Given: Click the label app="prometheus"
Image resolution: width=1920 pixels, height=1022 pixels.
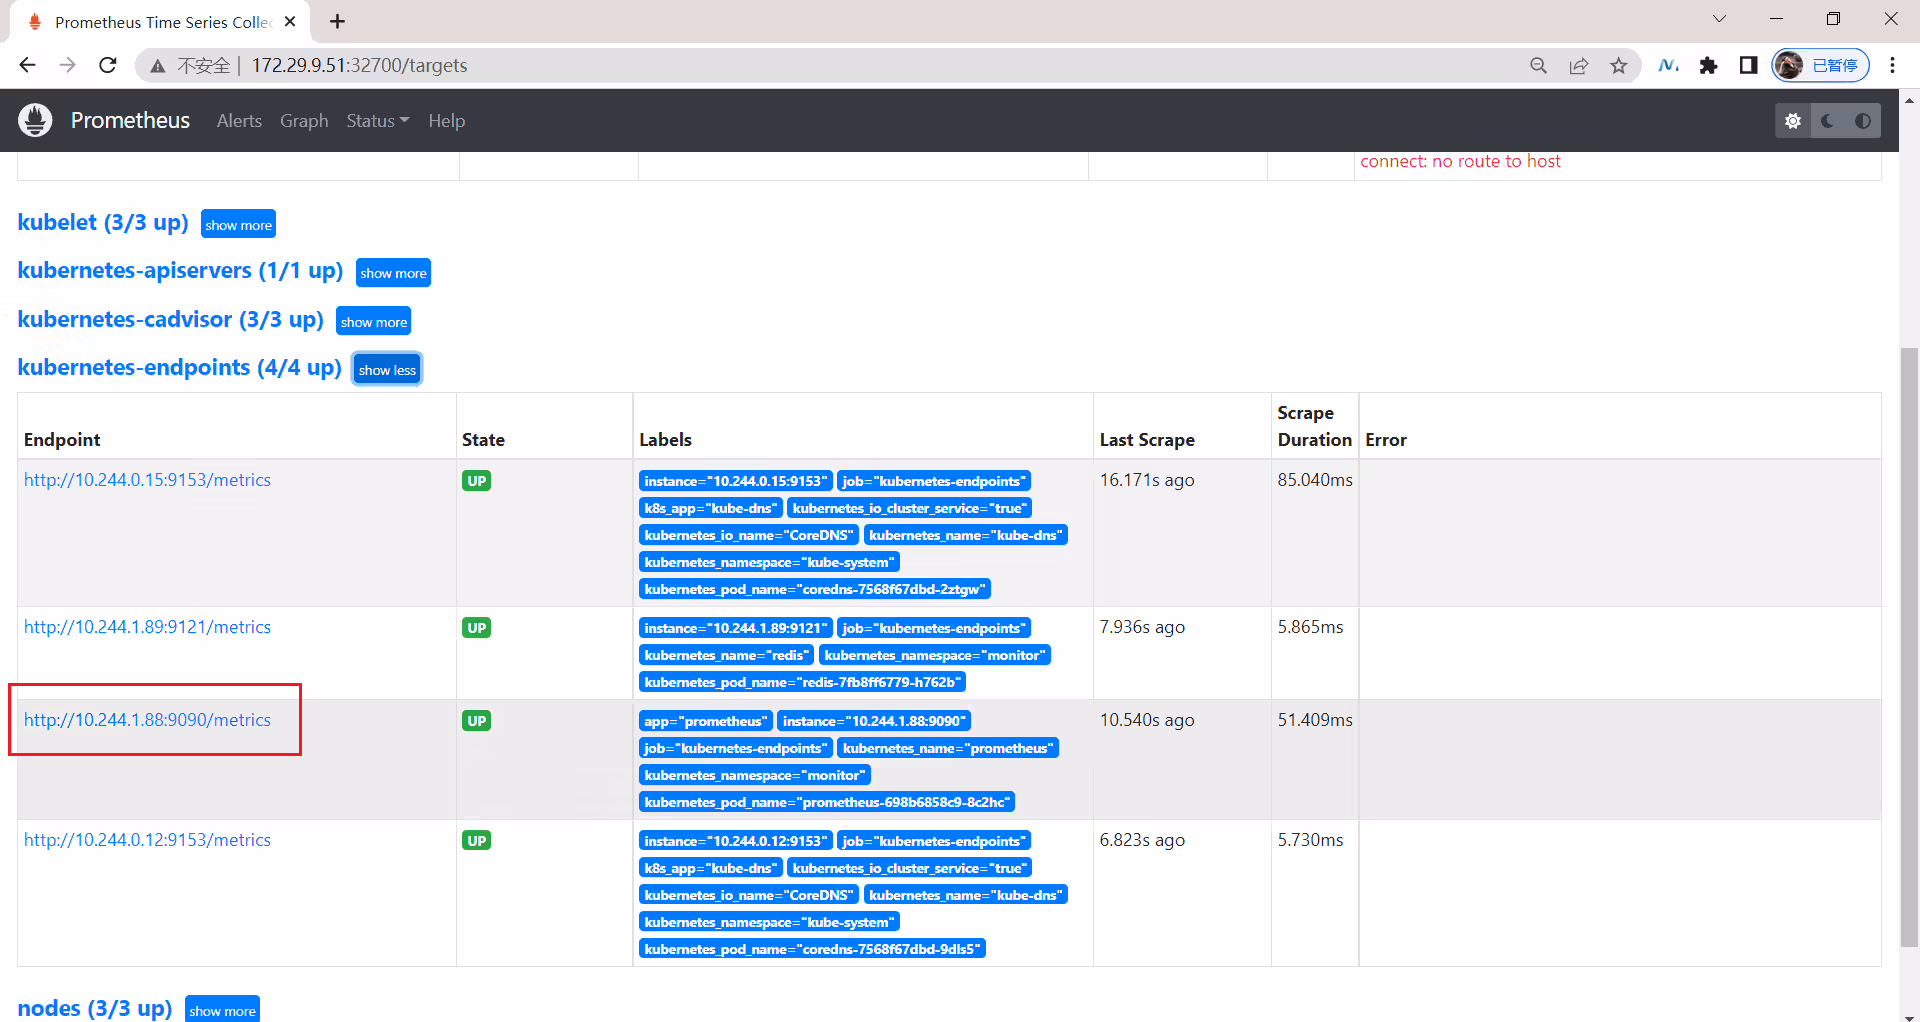Looking at the screenshot, I should click(705, 721).
